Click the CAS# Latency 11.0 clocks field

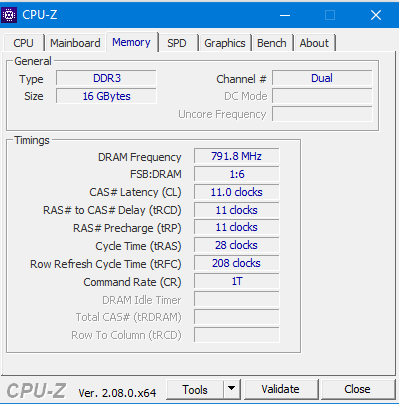point(236,192)
